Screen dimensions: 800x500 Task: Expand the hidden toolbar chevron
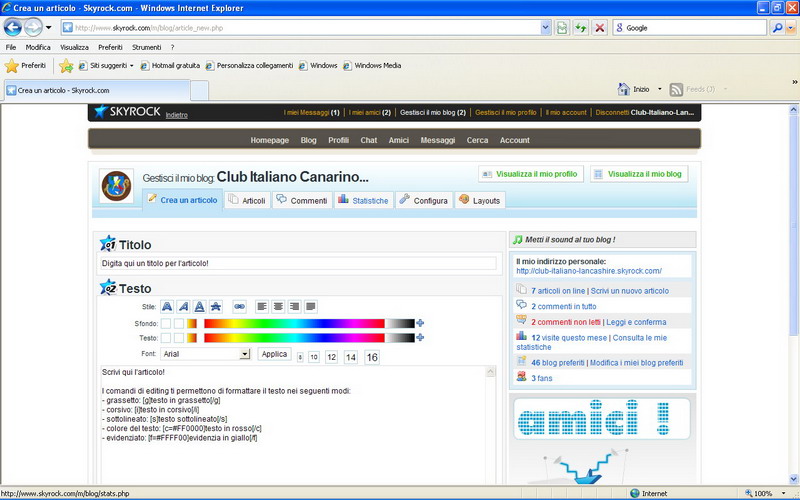(x=794, y=82)
